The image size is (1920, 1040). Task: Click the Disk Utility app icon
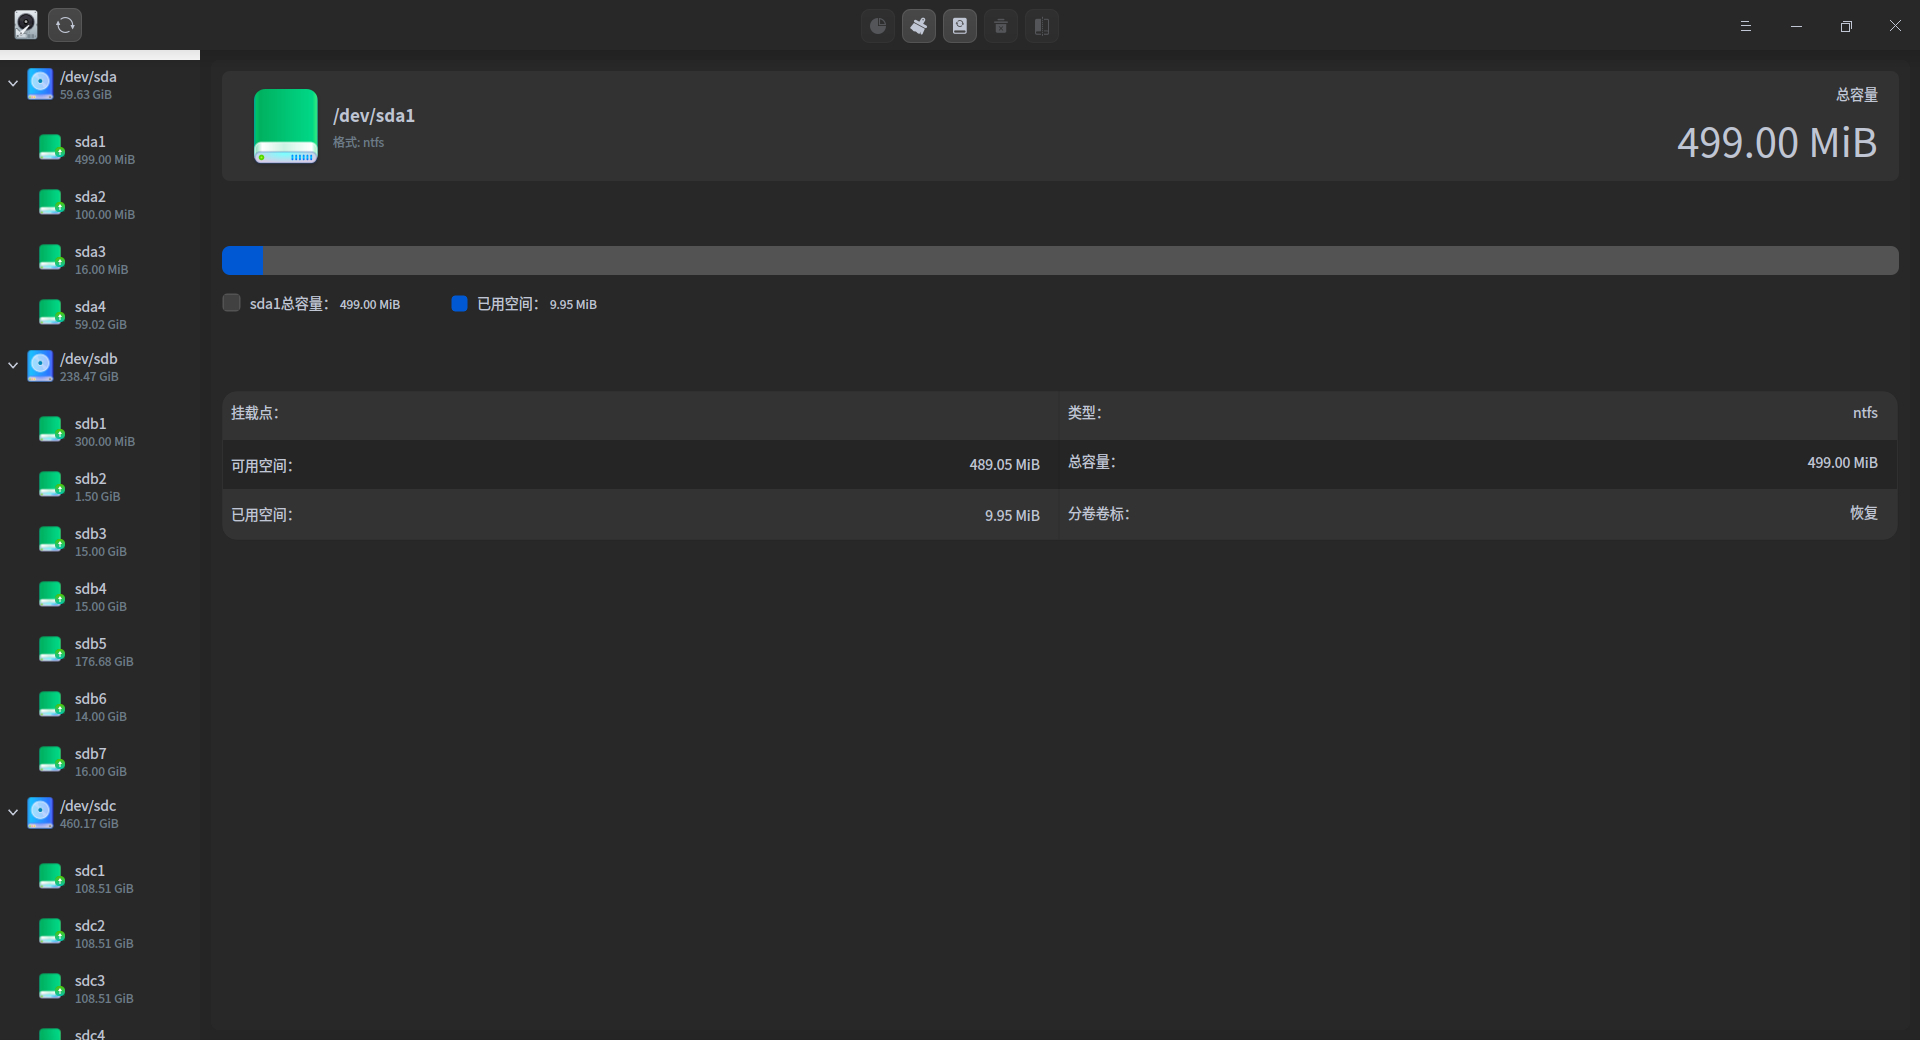[26, 25]
